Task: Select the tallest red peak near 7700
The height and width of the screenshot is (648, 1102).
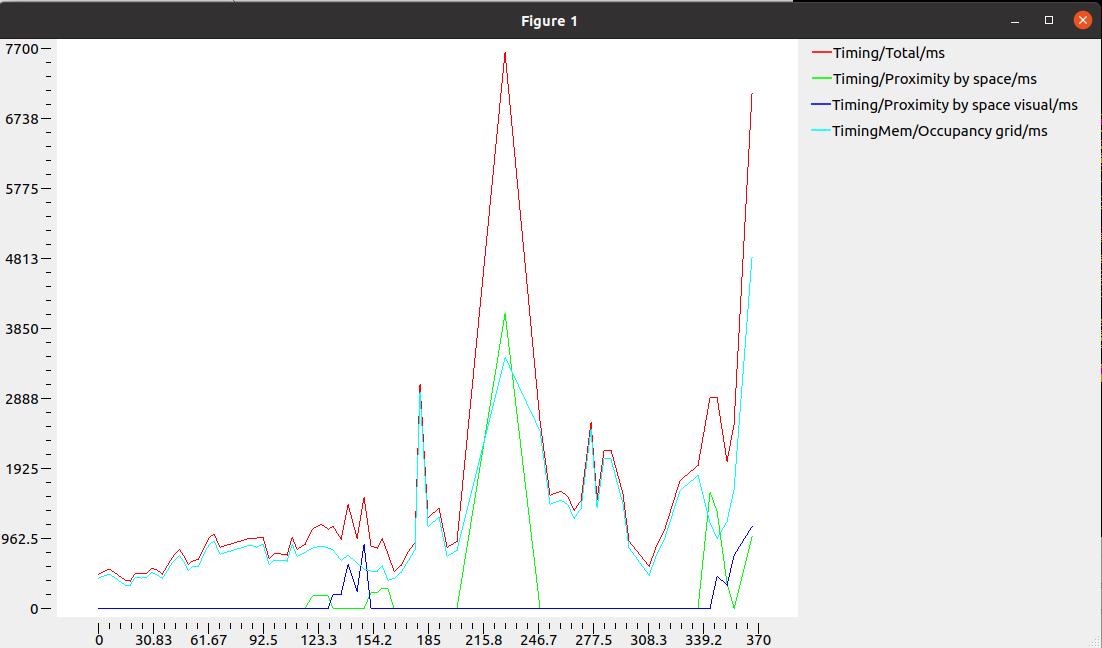Action: coord(507,52)
